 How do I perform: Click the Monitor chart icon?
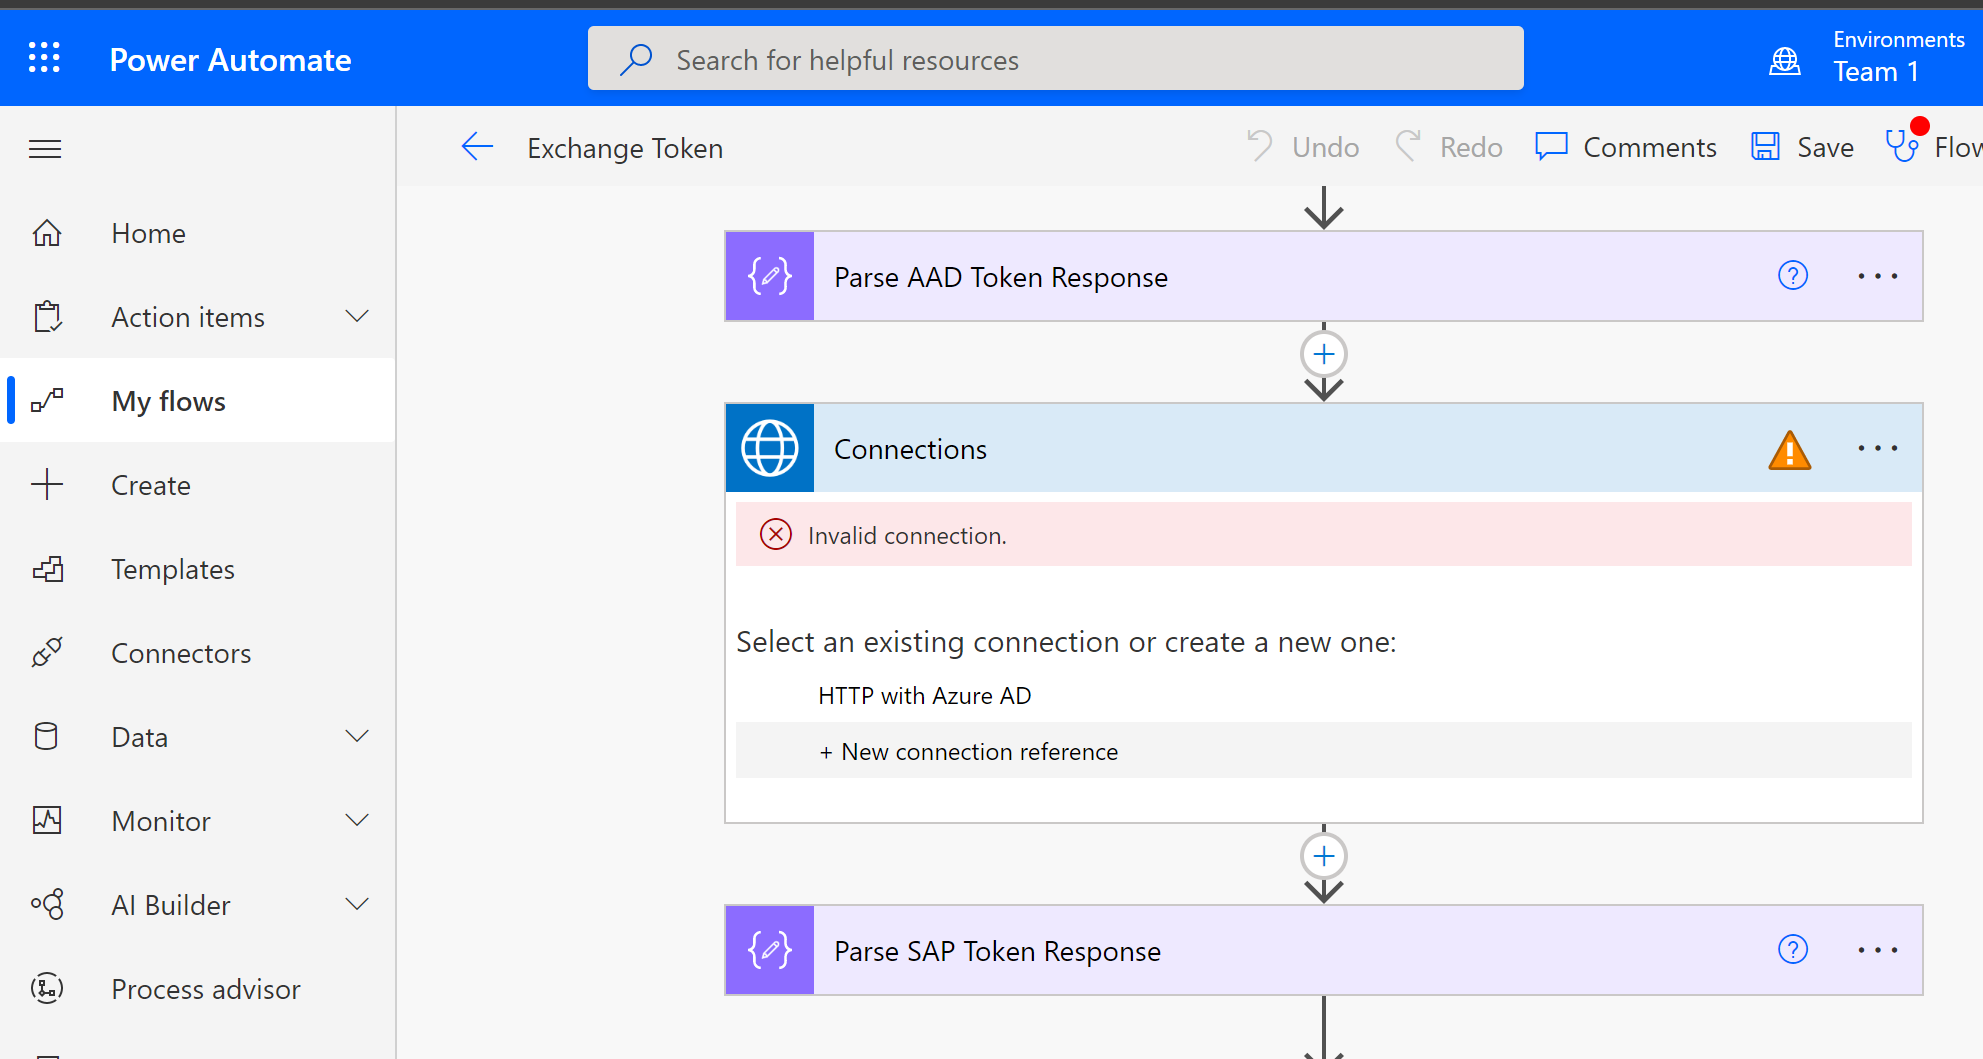click(47, 821)
